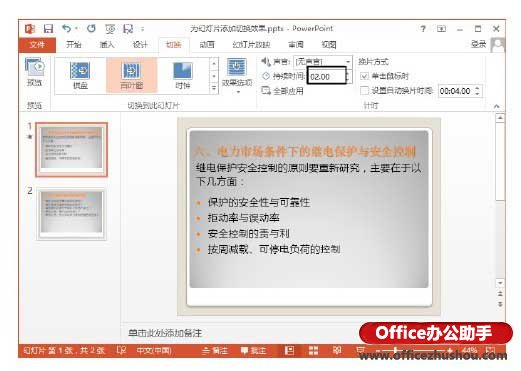This screenshot has width=521, height=371.
Task: Click the Help question mark icon
Action: click(423, 29)
